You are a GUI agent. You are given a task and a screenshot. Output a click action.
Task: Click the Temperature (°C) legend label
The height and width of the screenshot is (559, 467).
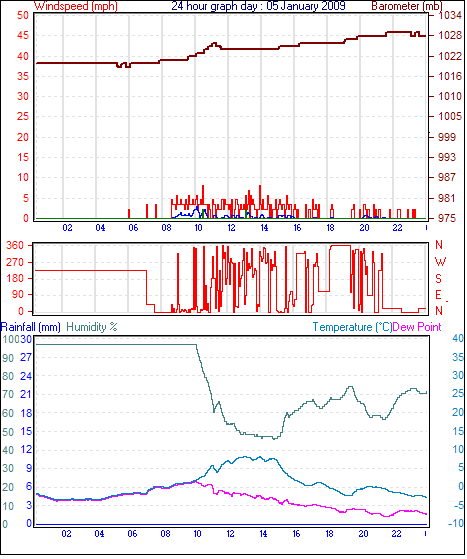click(352, 327)
